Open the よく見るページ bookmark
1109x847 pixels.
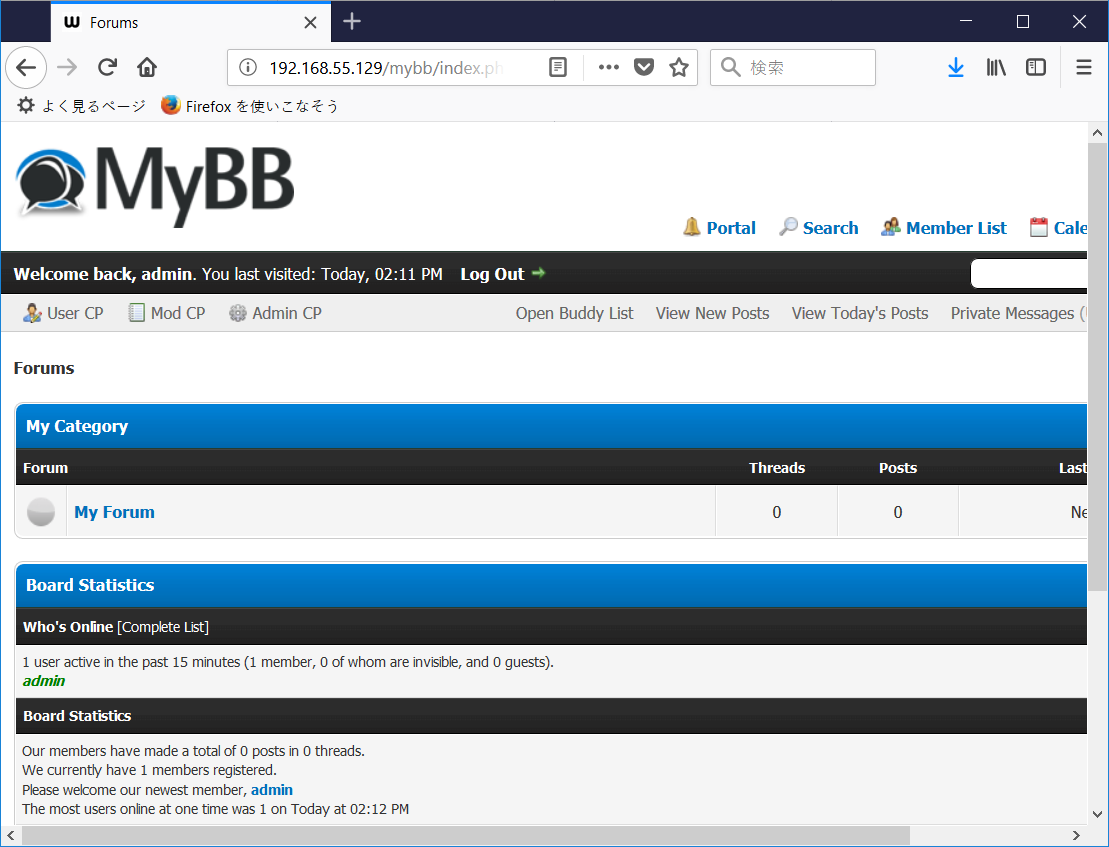pos(81,106)
